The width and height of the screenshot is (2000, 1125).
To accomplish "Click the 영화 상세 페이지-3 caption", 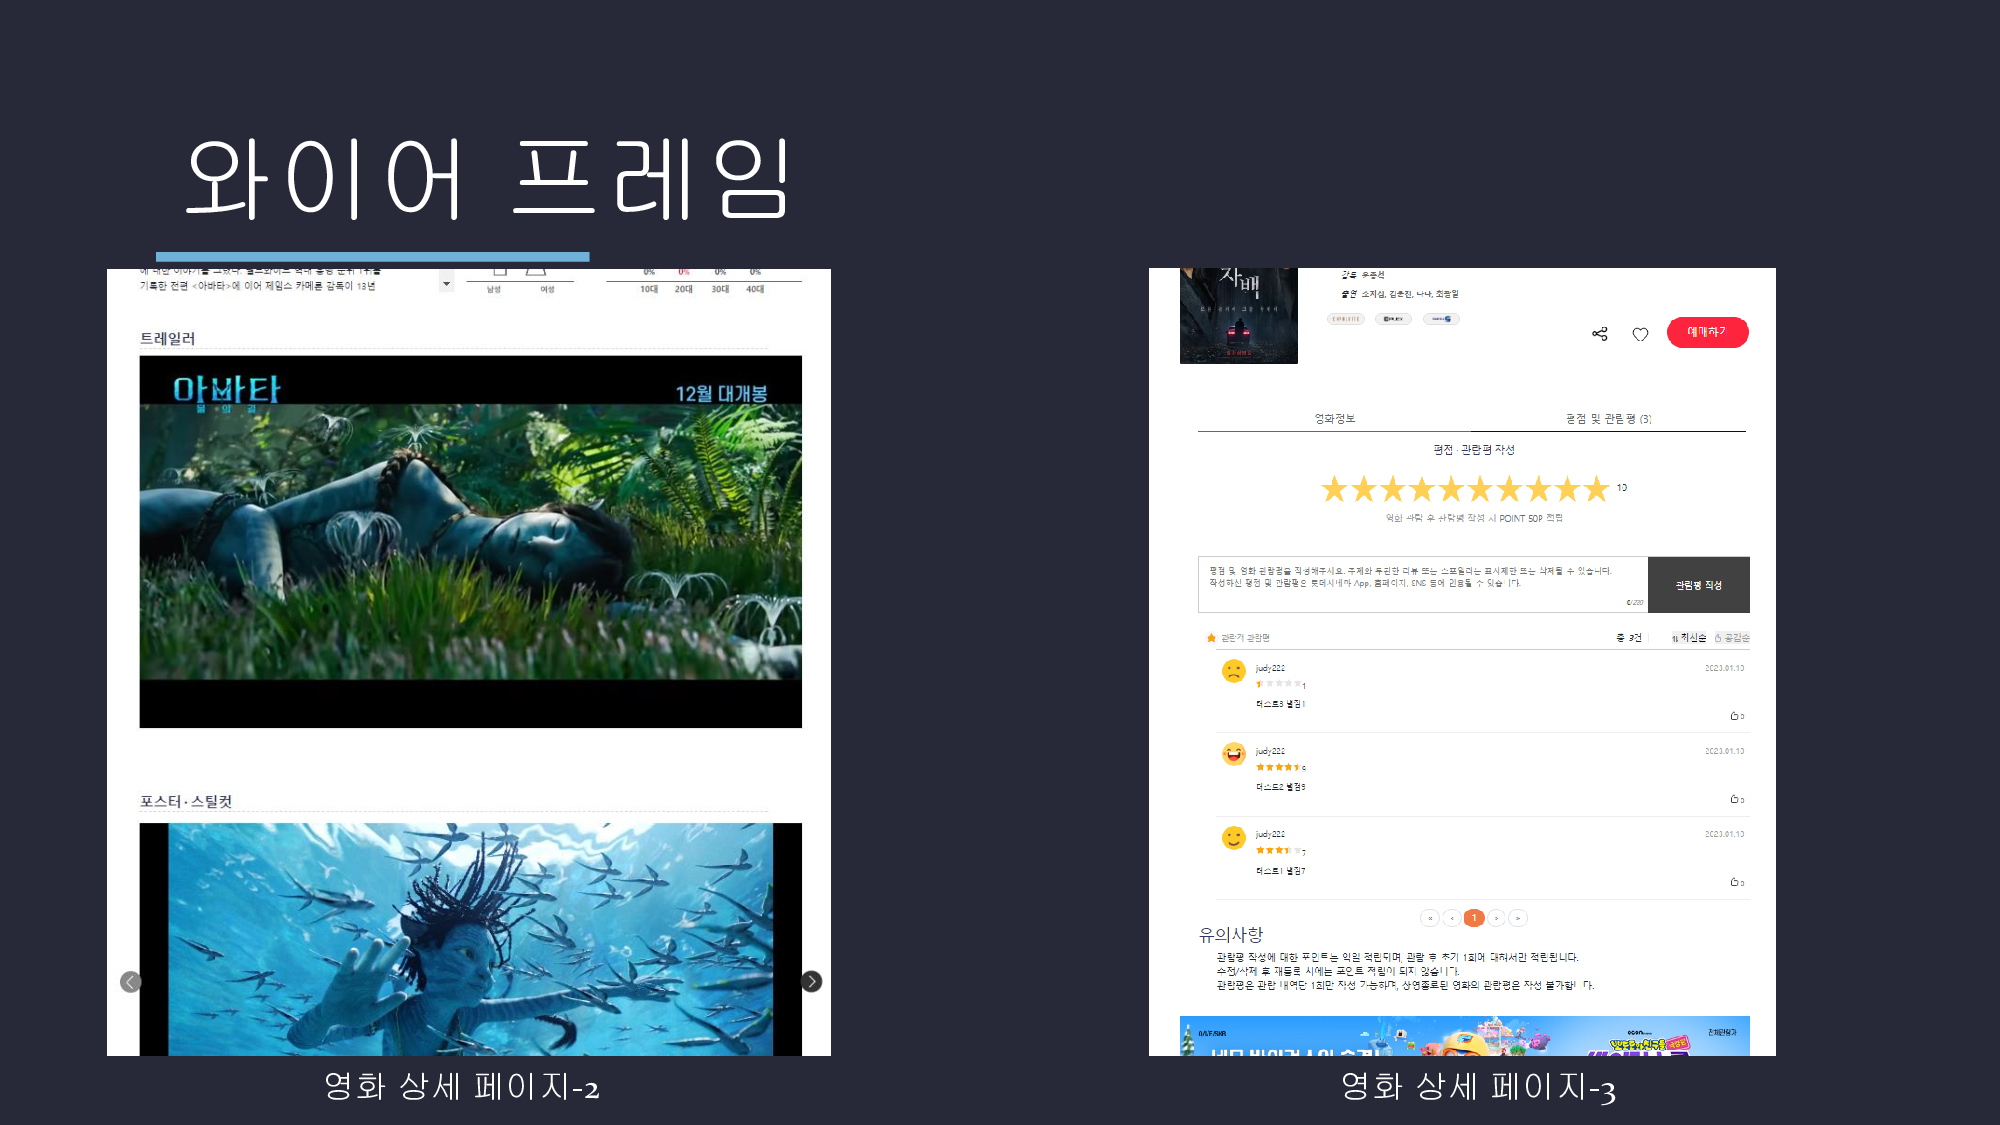I will click(1478, 1087).
